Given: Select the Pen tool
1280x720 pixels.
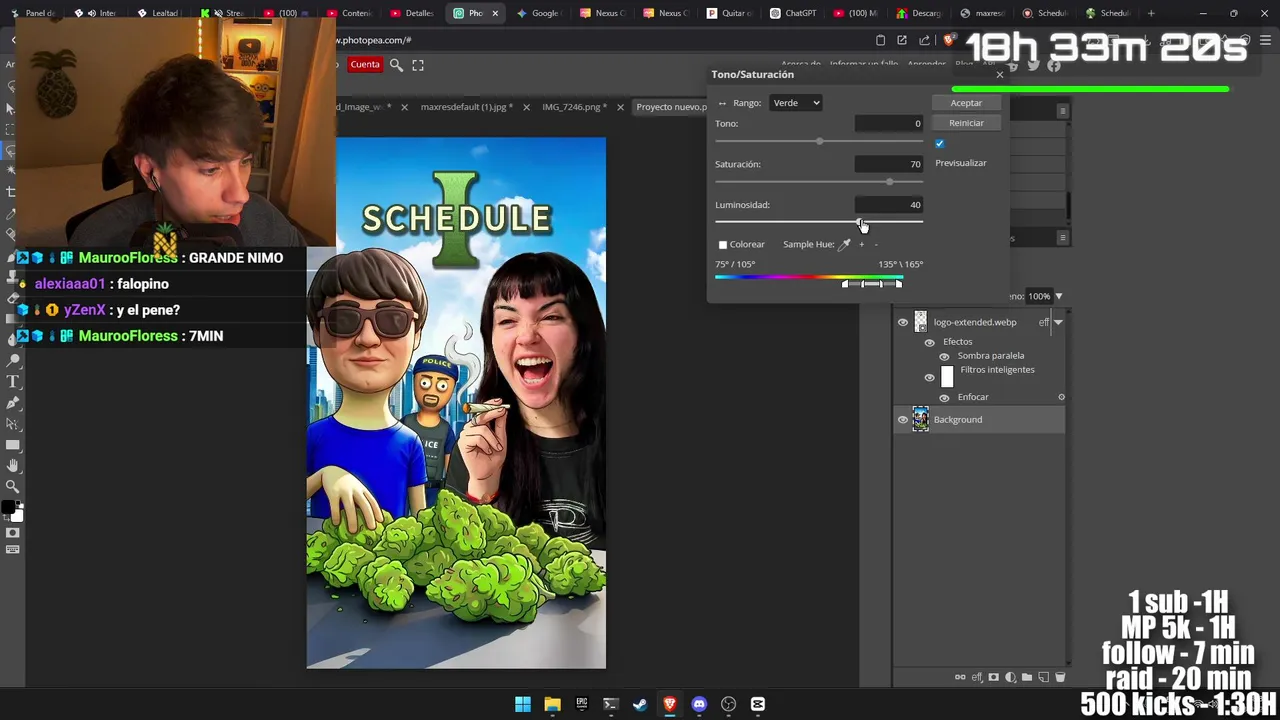Looking at the screenshot, I should point(13,403).
